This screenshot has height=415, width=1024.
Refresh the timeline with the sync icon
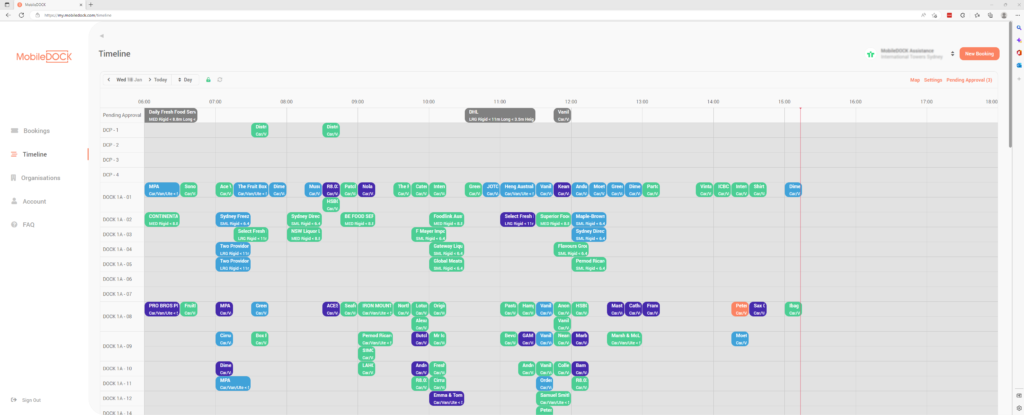point(220,80)
